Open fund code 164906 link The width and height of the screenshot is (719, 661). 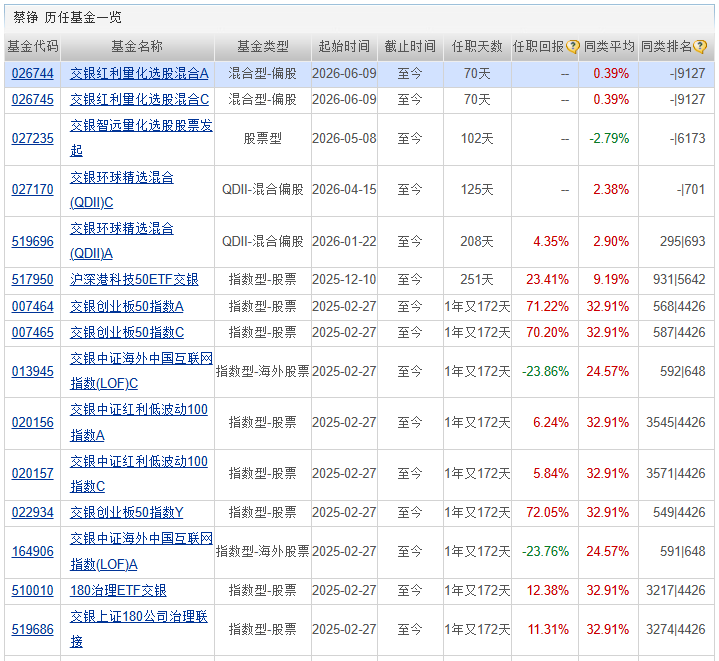coord(33,551)
